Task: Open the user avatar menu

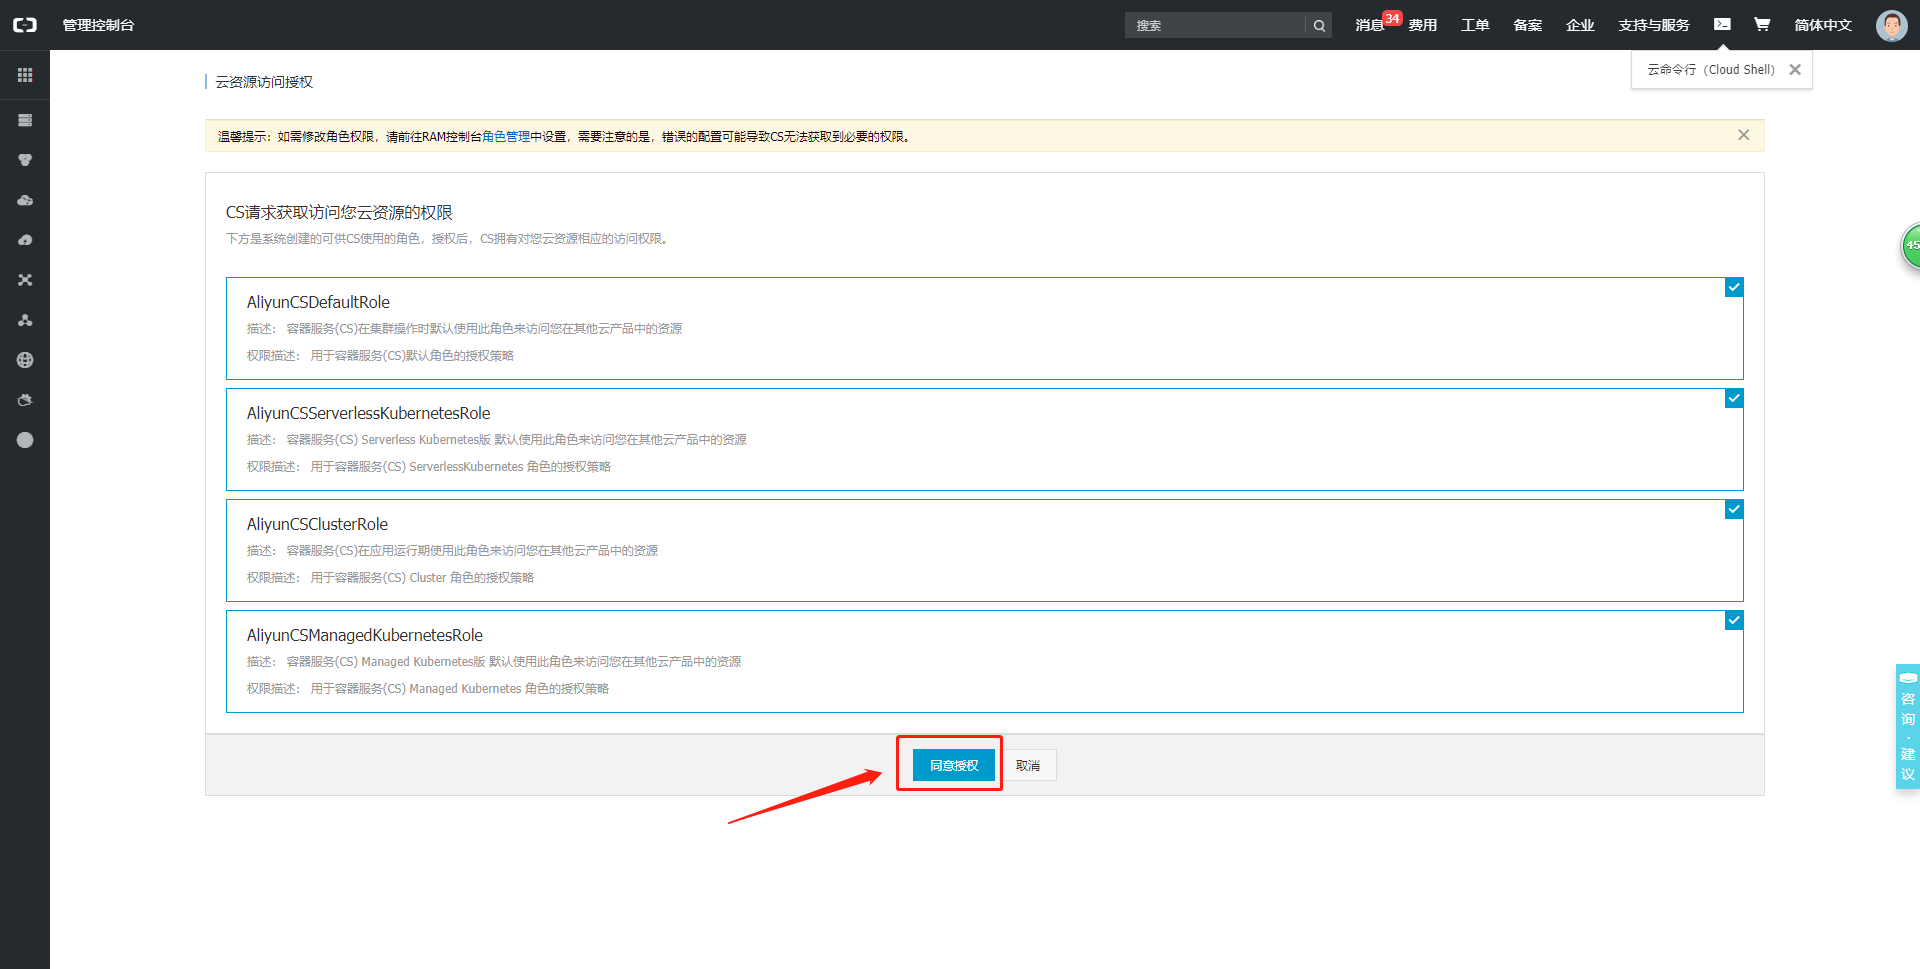Action: (x=1891, y=25)
